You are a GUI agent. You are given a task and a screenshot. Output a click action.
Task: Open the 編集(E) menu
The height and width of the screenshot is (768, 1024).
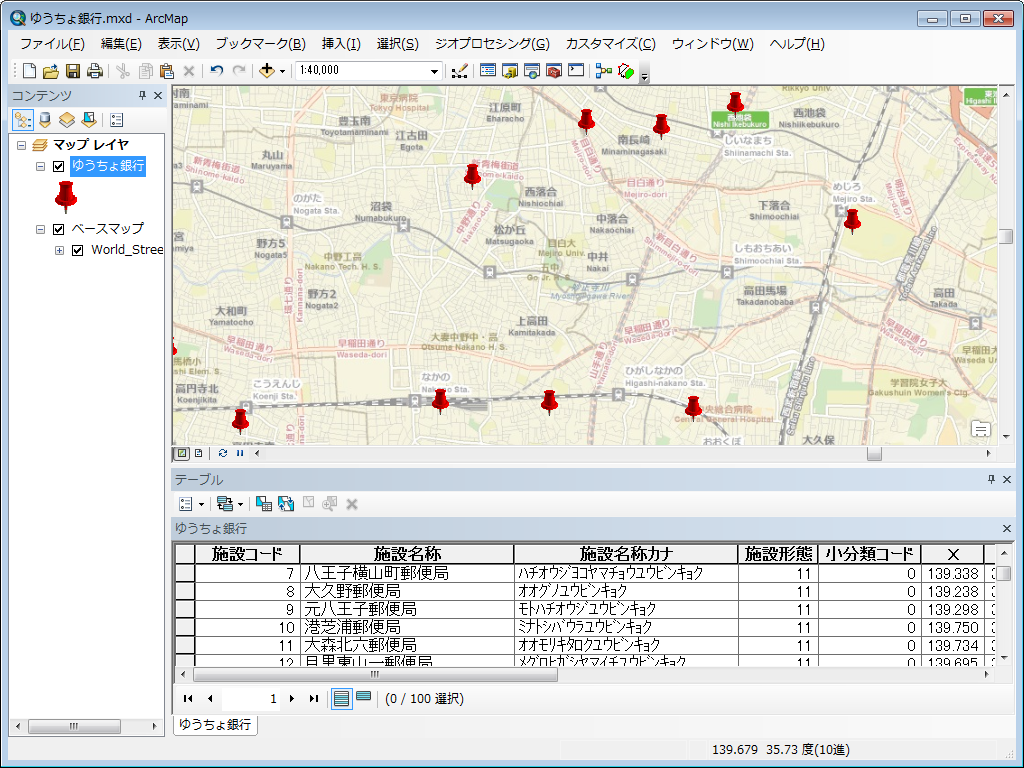(x=121, y=44)
